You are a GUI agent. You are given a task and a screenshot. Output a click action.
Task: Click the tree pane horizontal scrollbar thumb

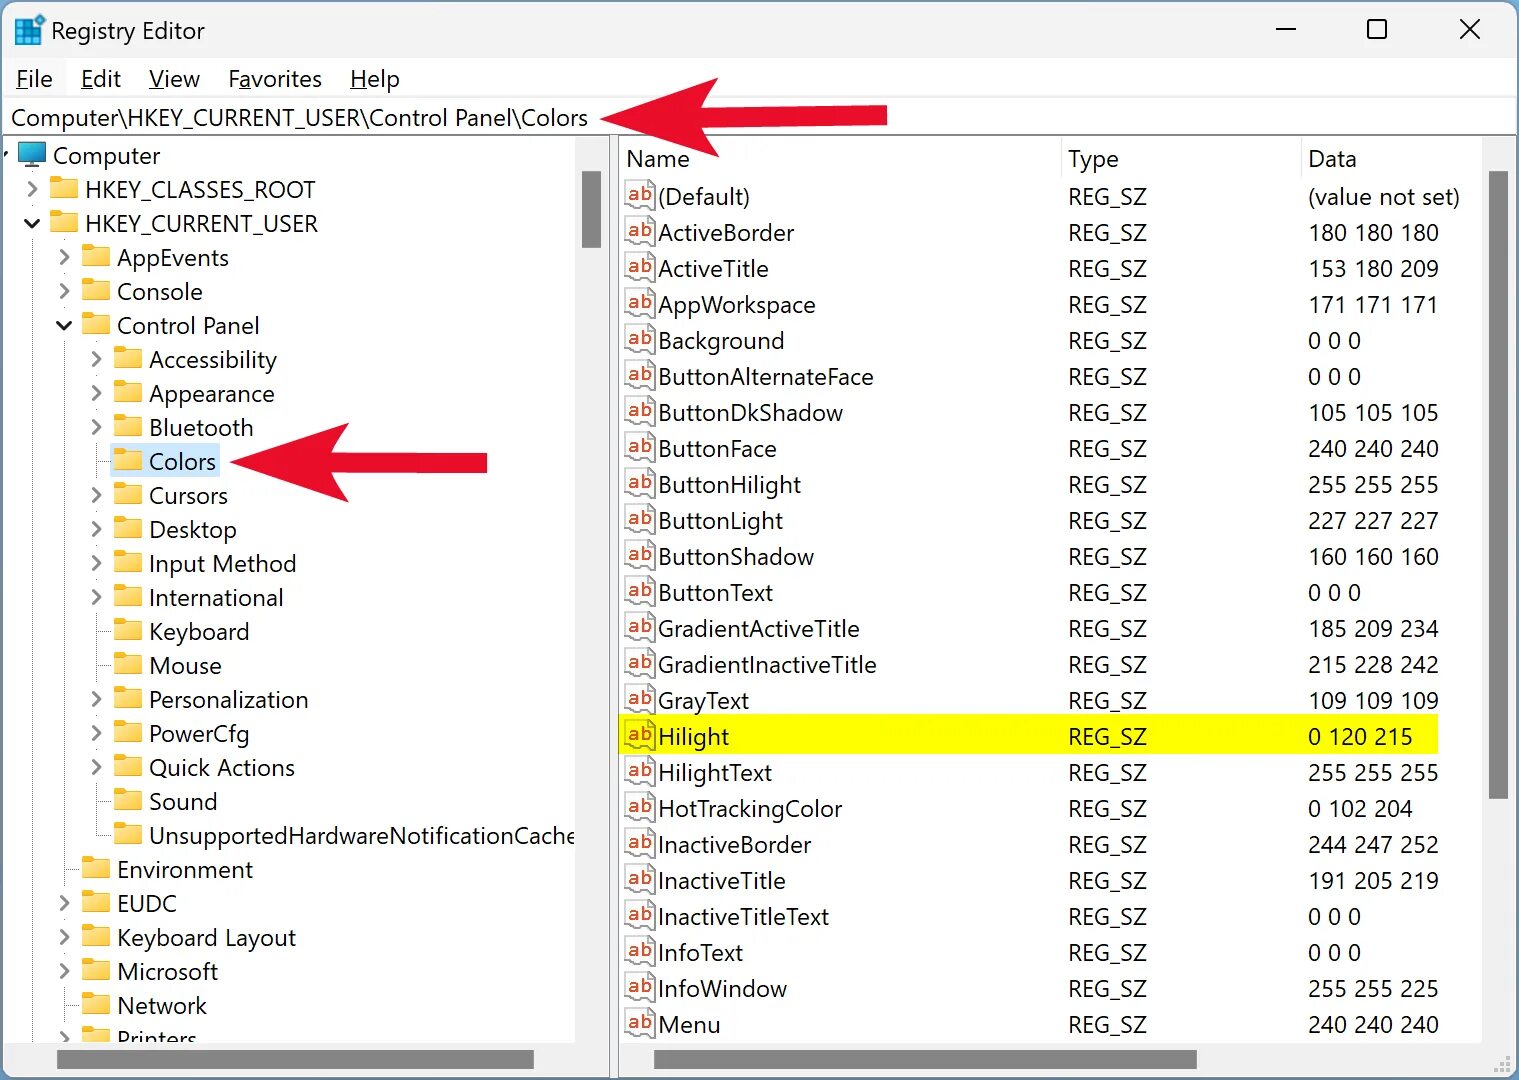click(x=295, y=1059)
